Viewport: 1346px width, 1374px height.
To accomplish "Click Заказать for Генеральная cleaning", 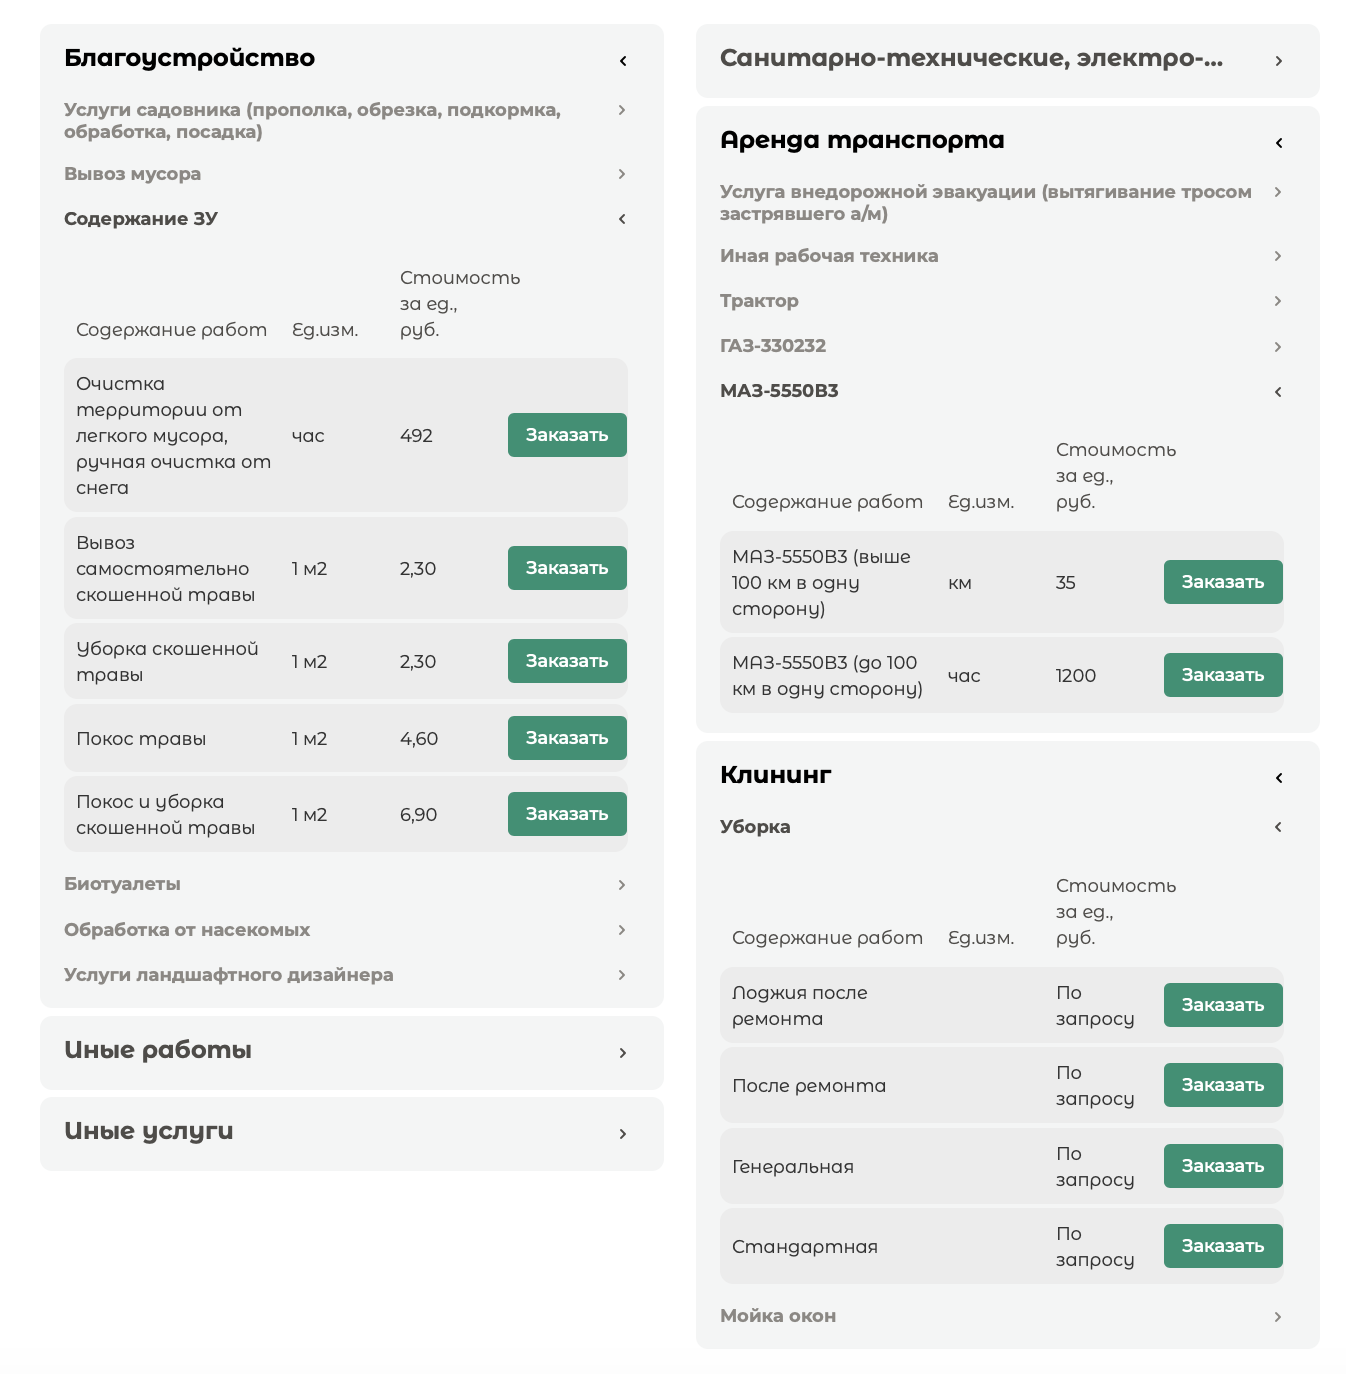I will click(1223, 1166).
